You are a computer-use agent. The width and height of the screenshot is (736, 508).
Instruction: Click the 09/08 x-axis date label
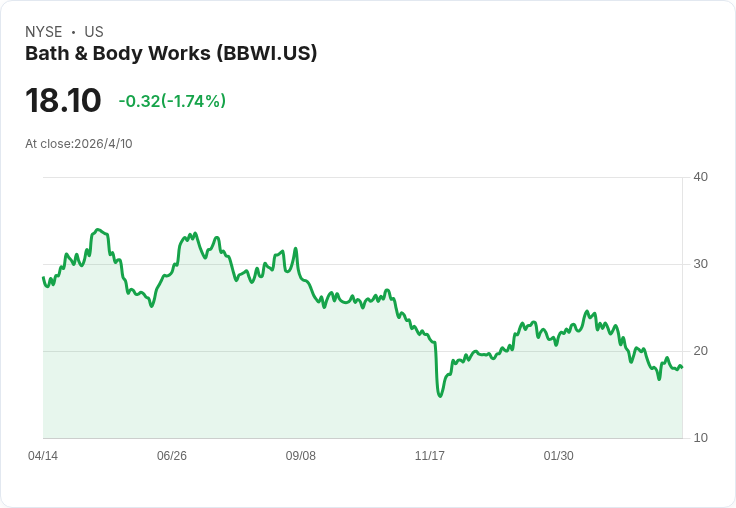[x=300, y=456]
